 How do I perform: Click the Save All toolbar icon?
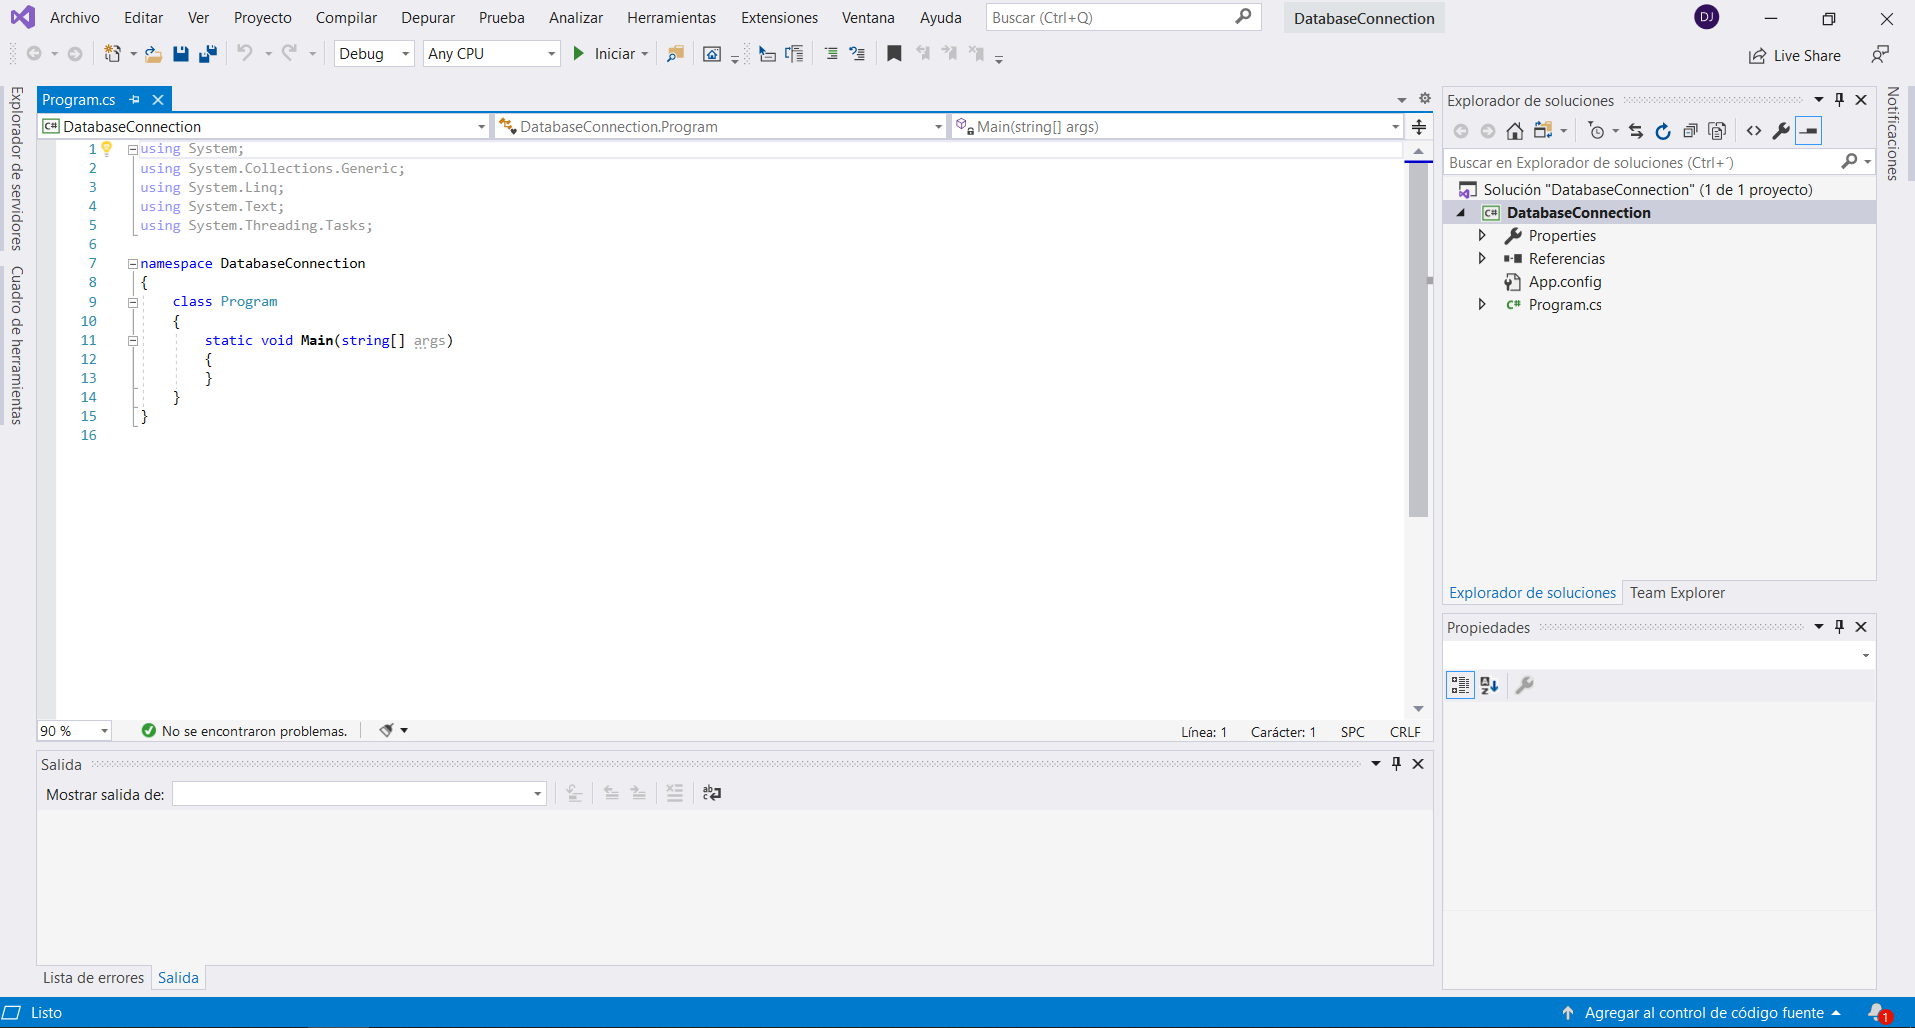[x=208, y=54]
